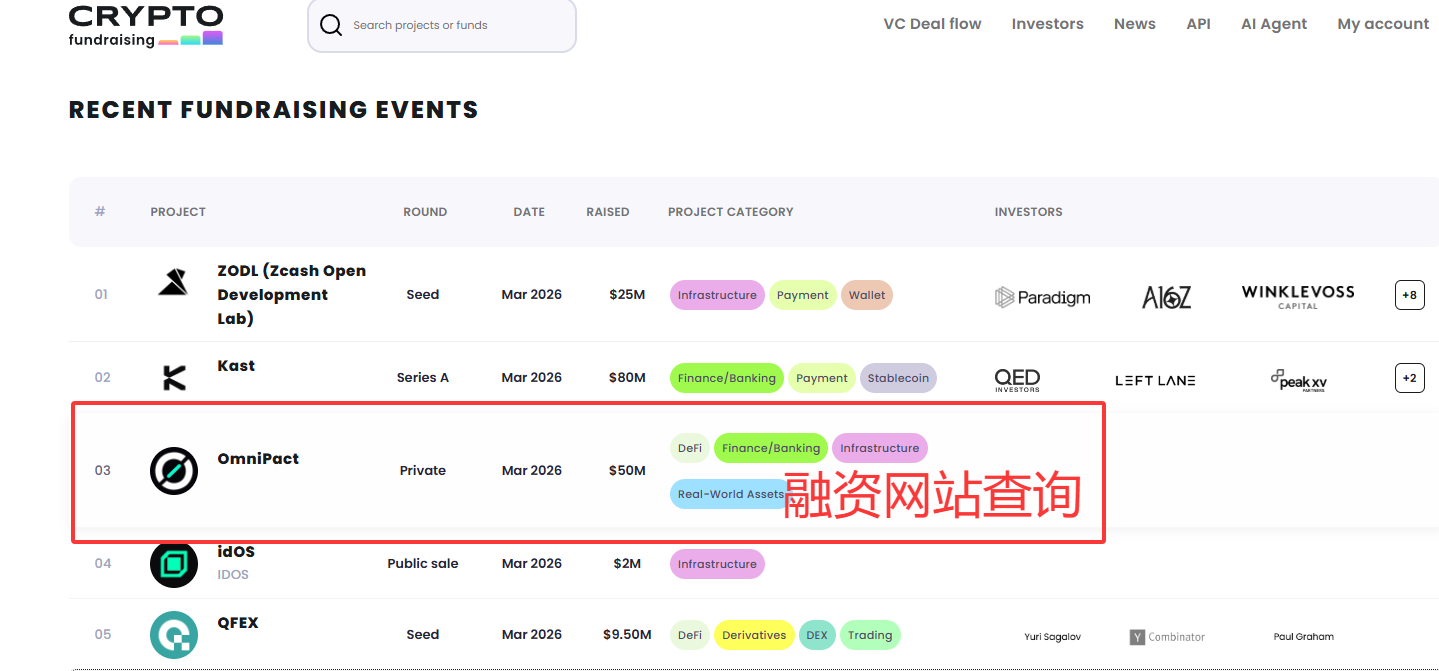
Task: Click the search magnifier icon
Action: (x=331, y=25)
